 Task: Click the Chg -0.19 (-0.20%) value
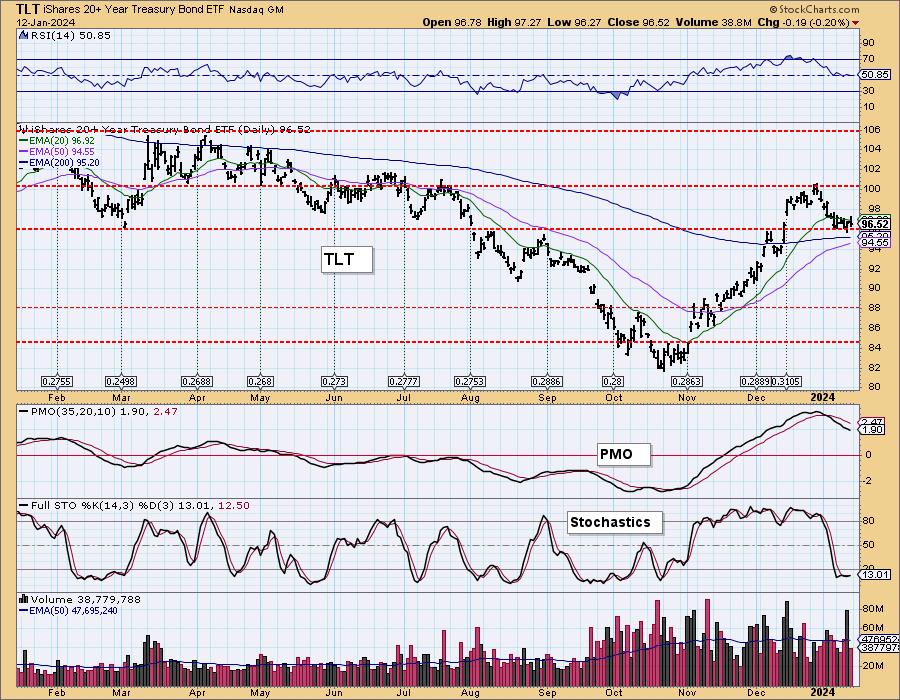[x=802, y=22]
